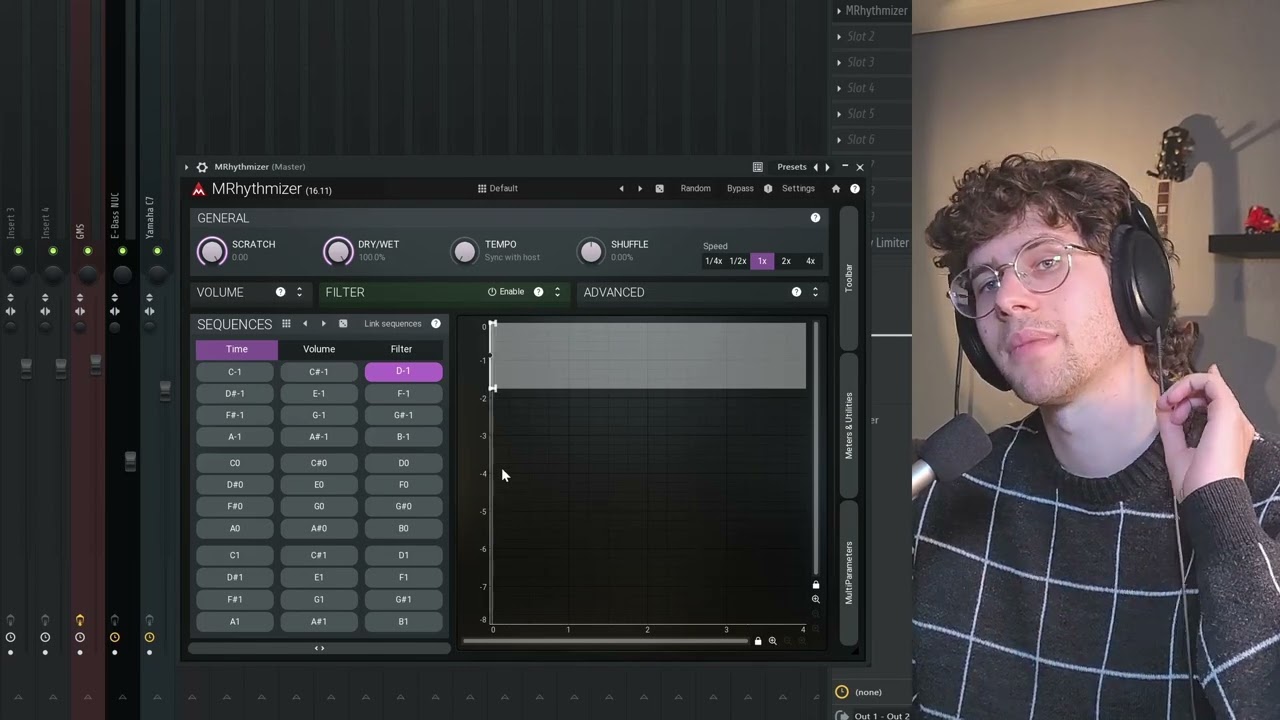Select the C0 sequence

(x=234, y=463)
